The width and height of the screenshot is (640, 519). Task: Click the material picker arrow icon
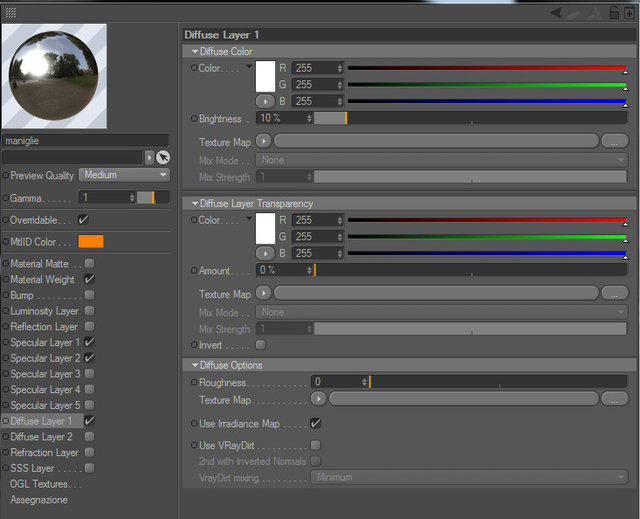pos(163,157)
